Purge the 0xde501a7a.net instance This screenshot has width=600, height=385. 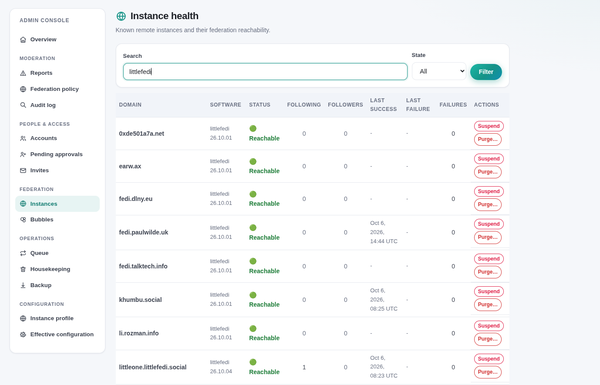[x=488, y=139]
